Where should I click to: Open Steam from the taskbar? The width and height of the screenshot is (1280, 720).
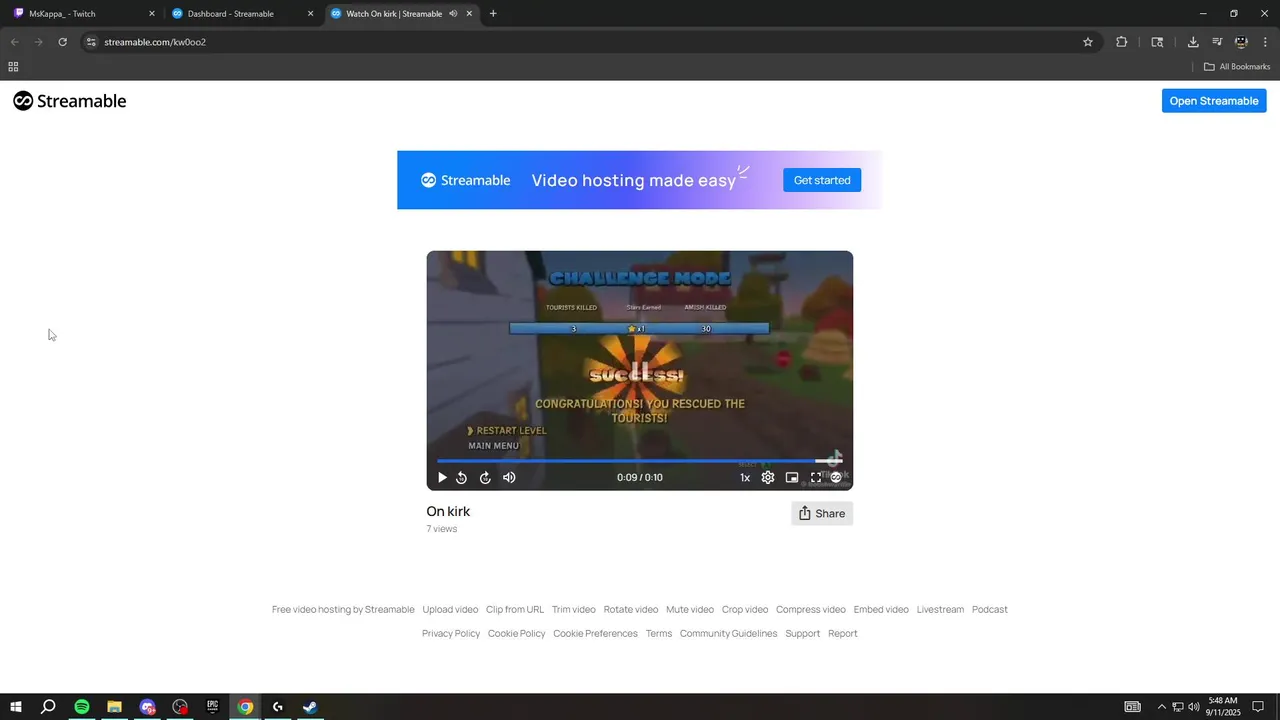pyautogui.click(x=310, y=707)
